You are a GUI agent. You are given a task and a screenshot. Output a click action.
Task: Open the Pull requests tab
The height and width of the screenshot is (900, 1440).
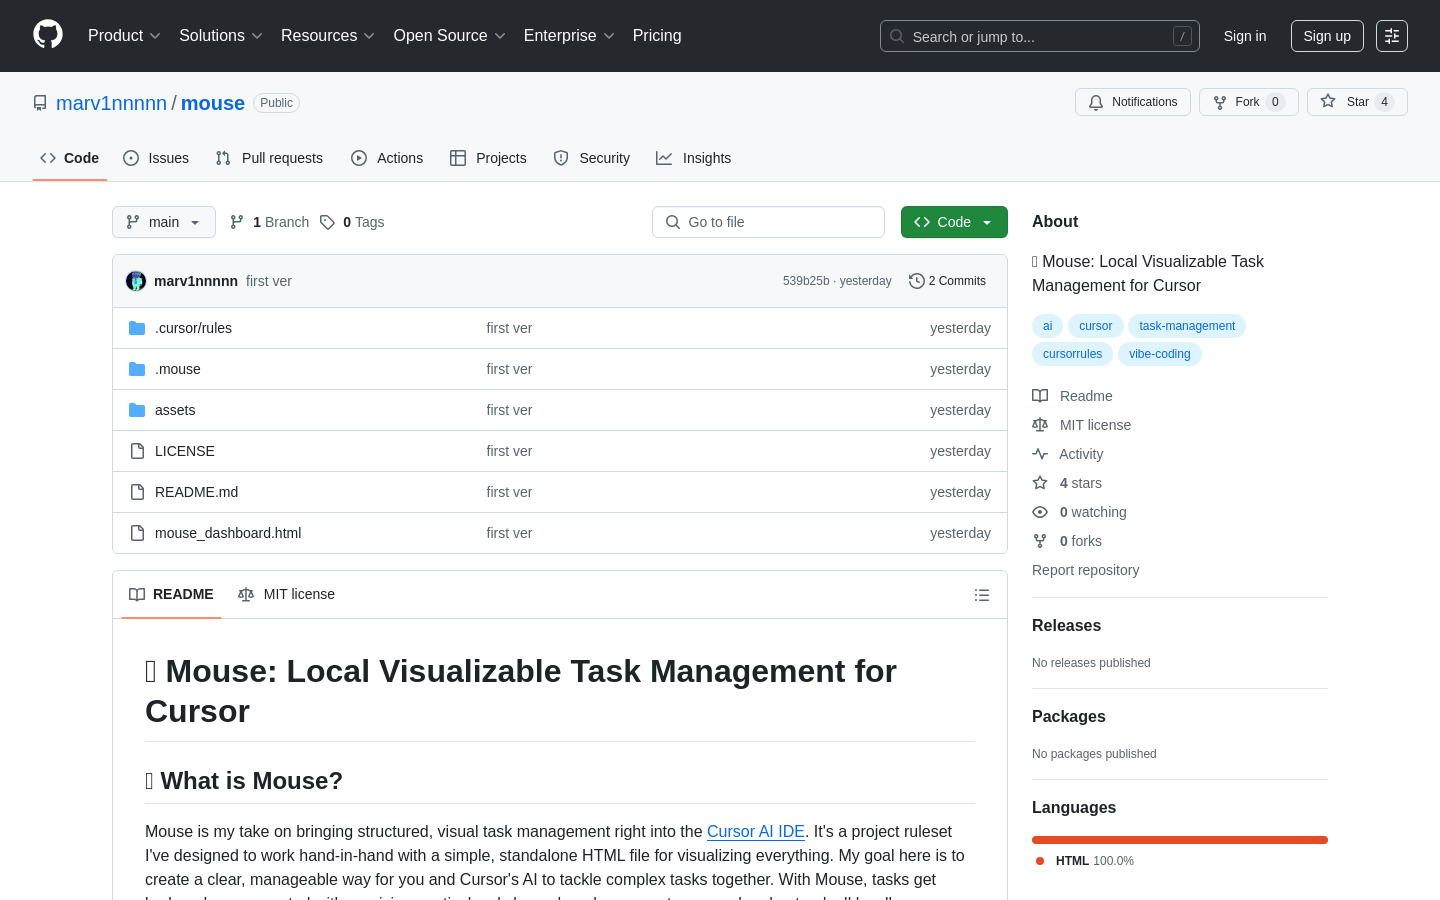click(269, 158)
